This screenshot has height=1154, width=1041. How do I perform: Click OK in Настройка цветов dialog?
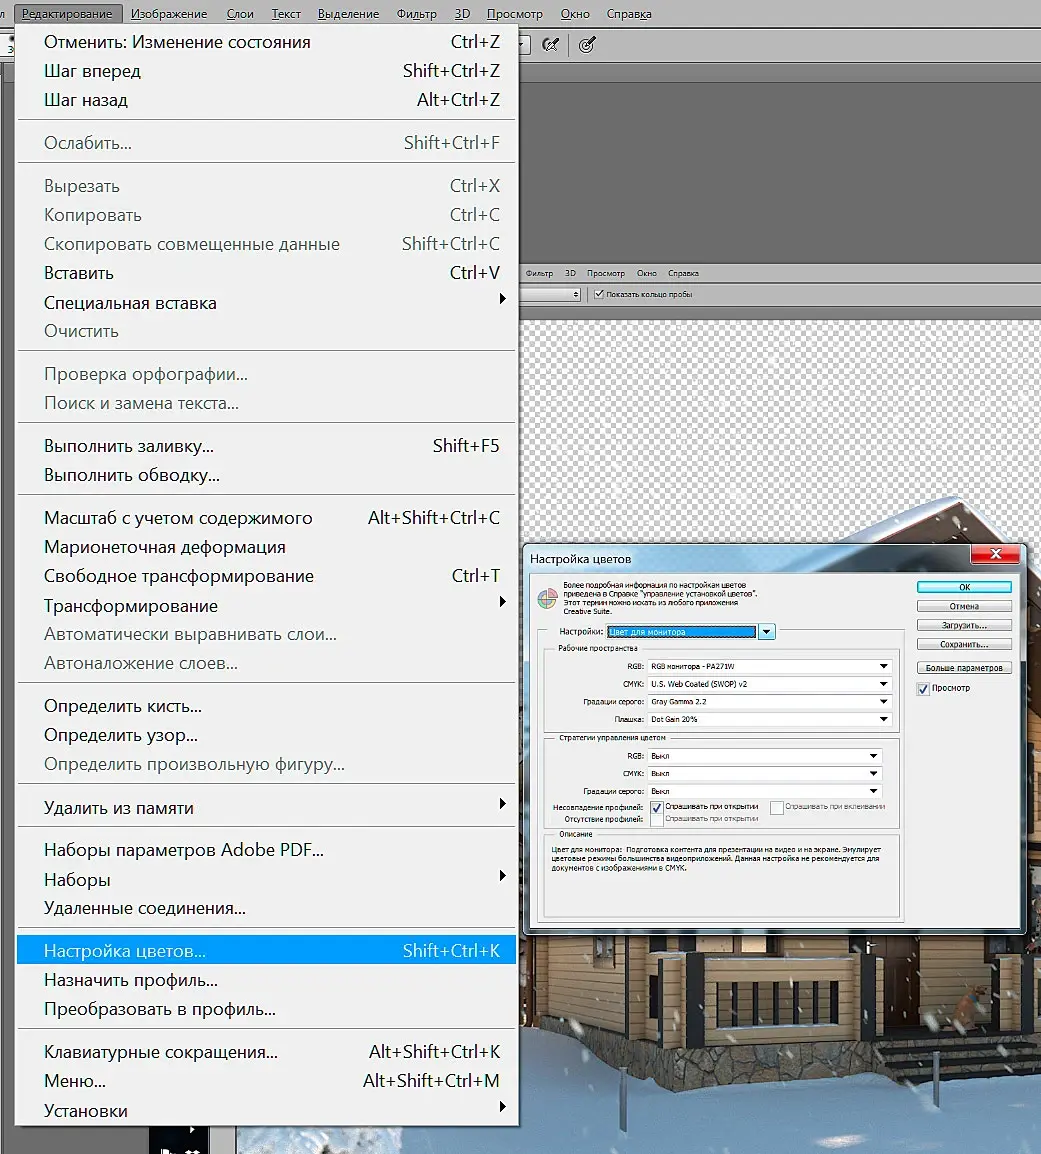(964, 587)
